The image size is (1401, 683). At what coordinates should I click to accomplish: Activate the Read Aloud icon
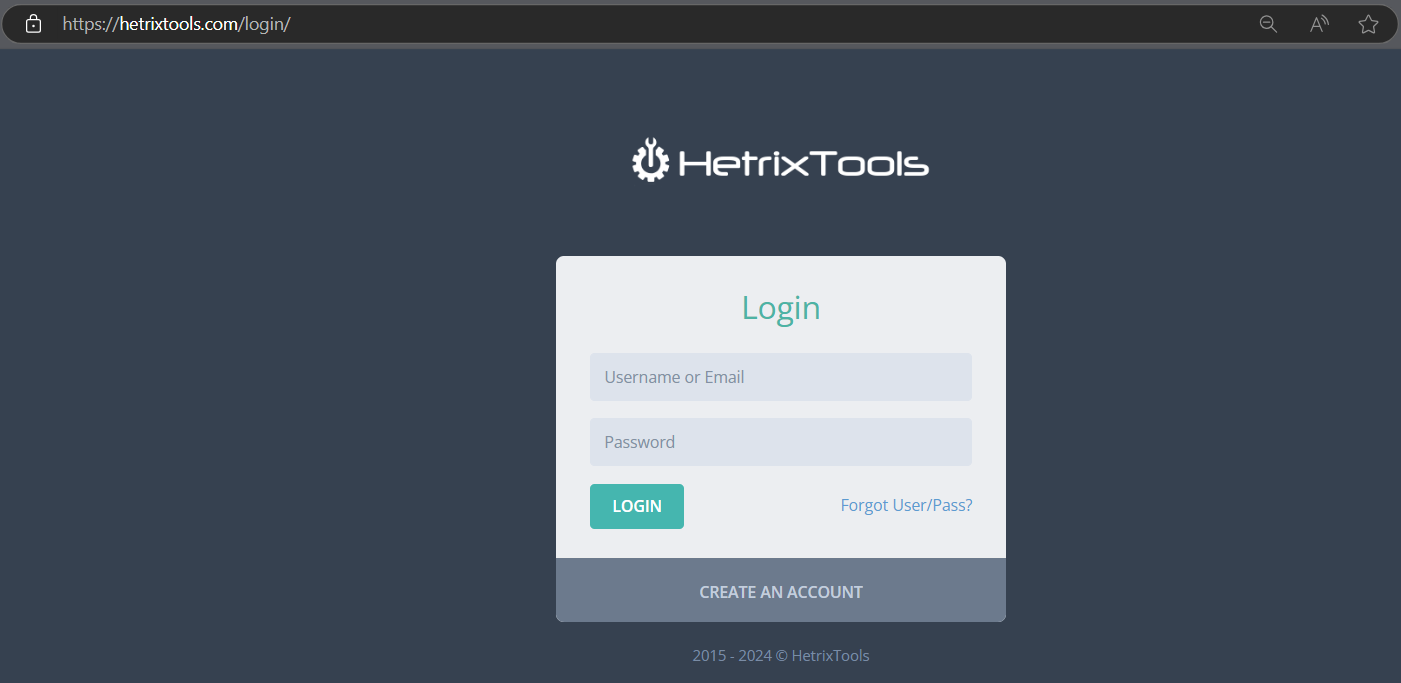(x=1319, y=24)
